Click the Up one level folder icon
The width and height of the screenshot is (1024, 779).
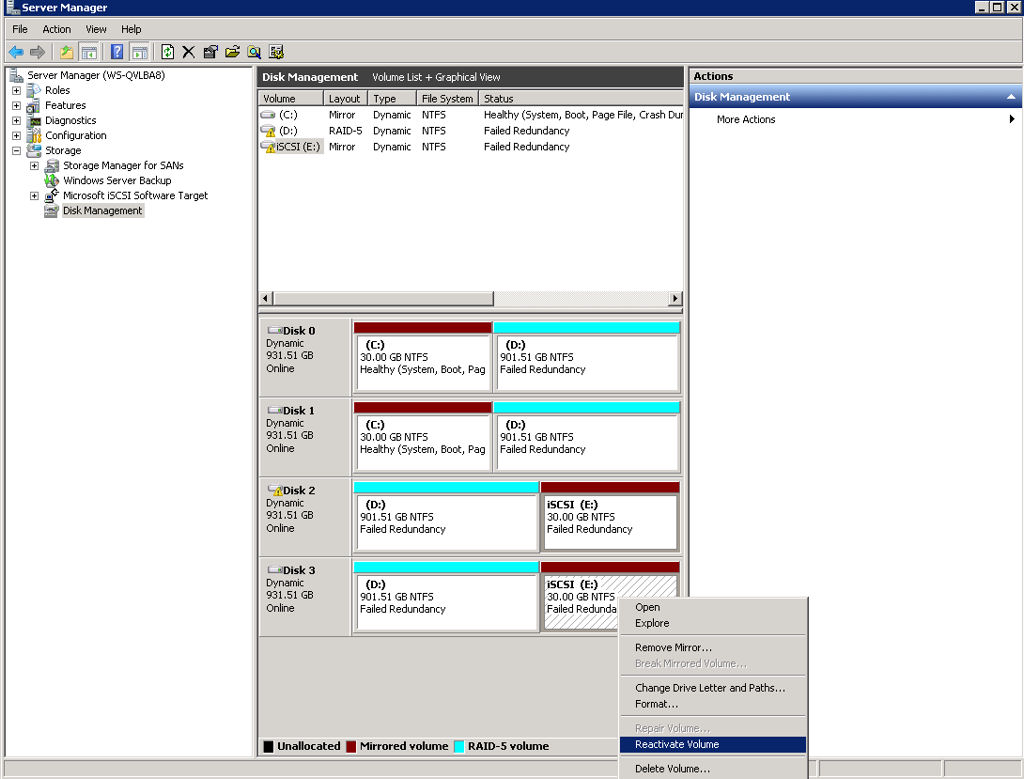click(67, 52)
